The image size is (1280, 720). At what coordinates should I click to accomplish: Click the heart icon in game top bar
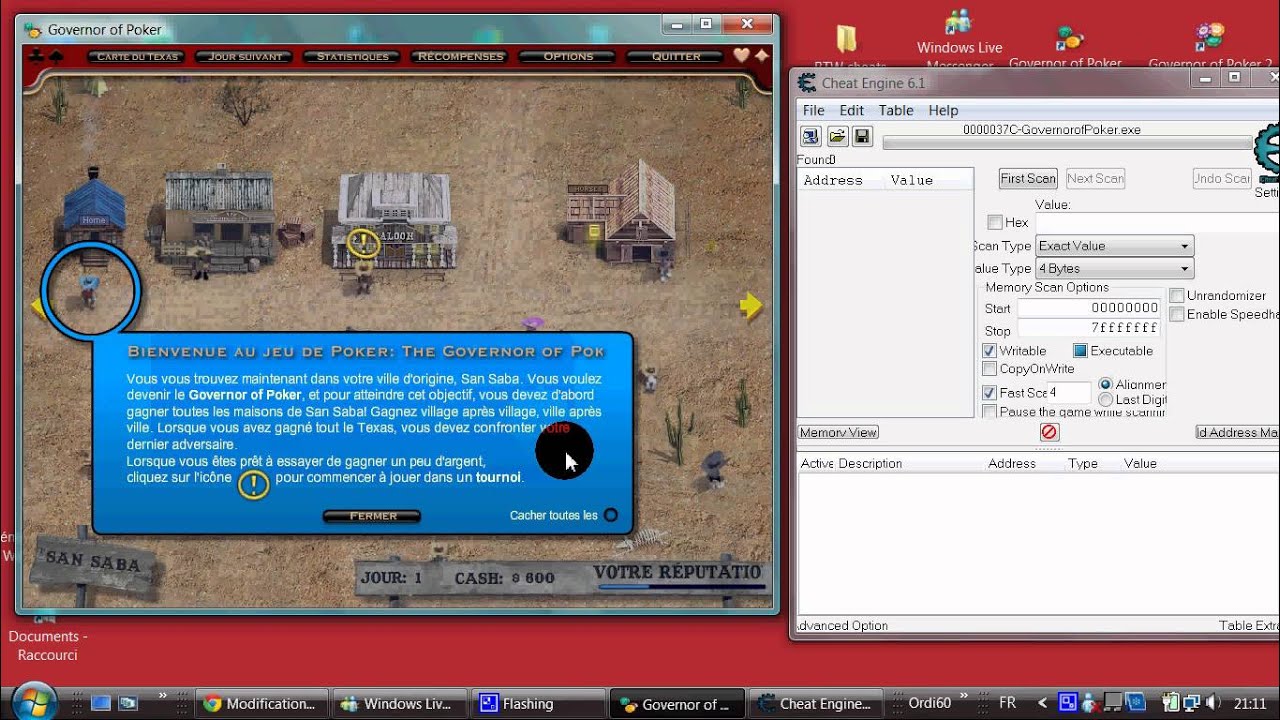(x=741, y=56)
